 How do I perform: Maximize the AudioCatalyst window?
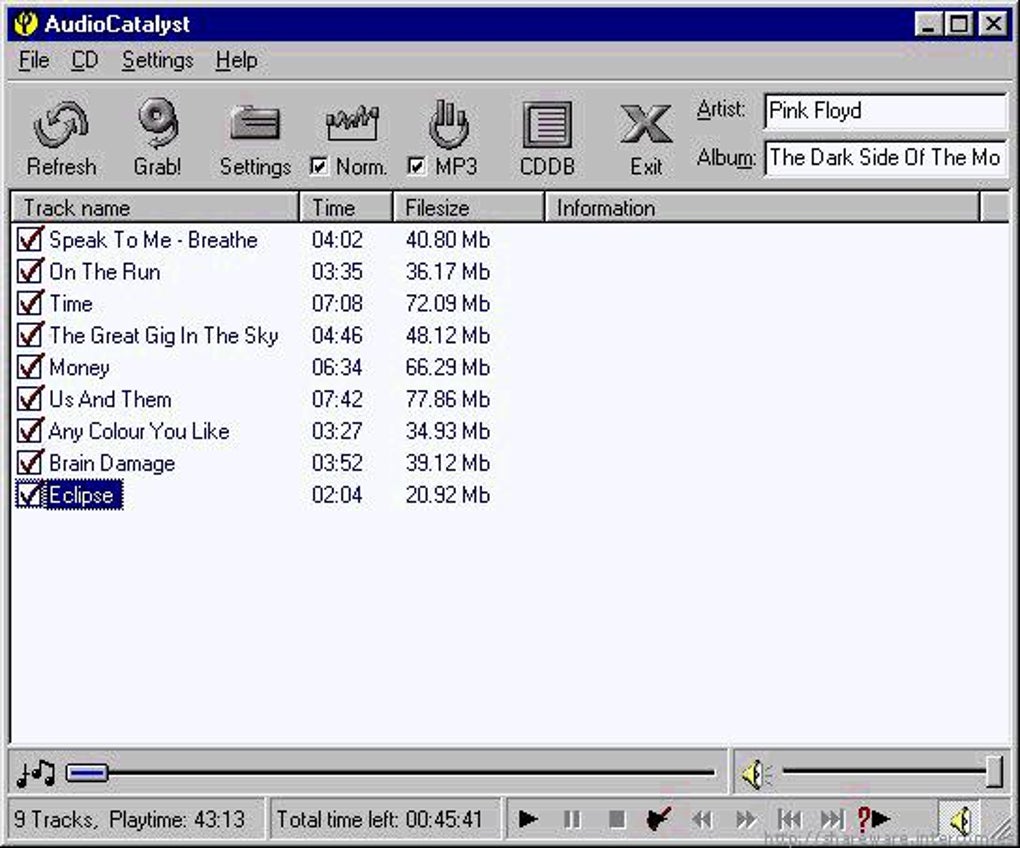(x=960, y=25)
